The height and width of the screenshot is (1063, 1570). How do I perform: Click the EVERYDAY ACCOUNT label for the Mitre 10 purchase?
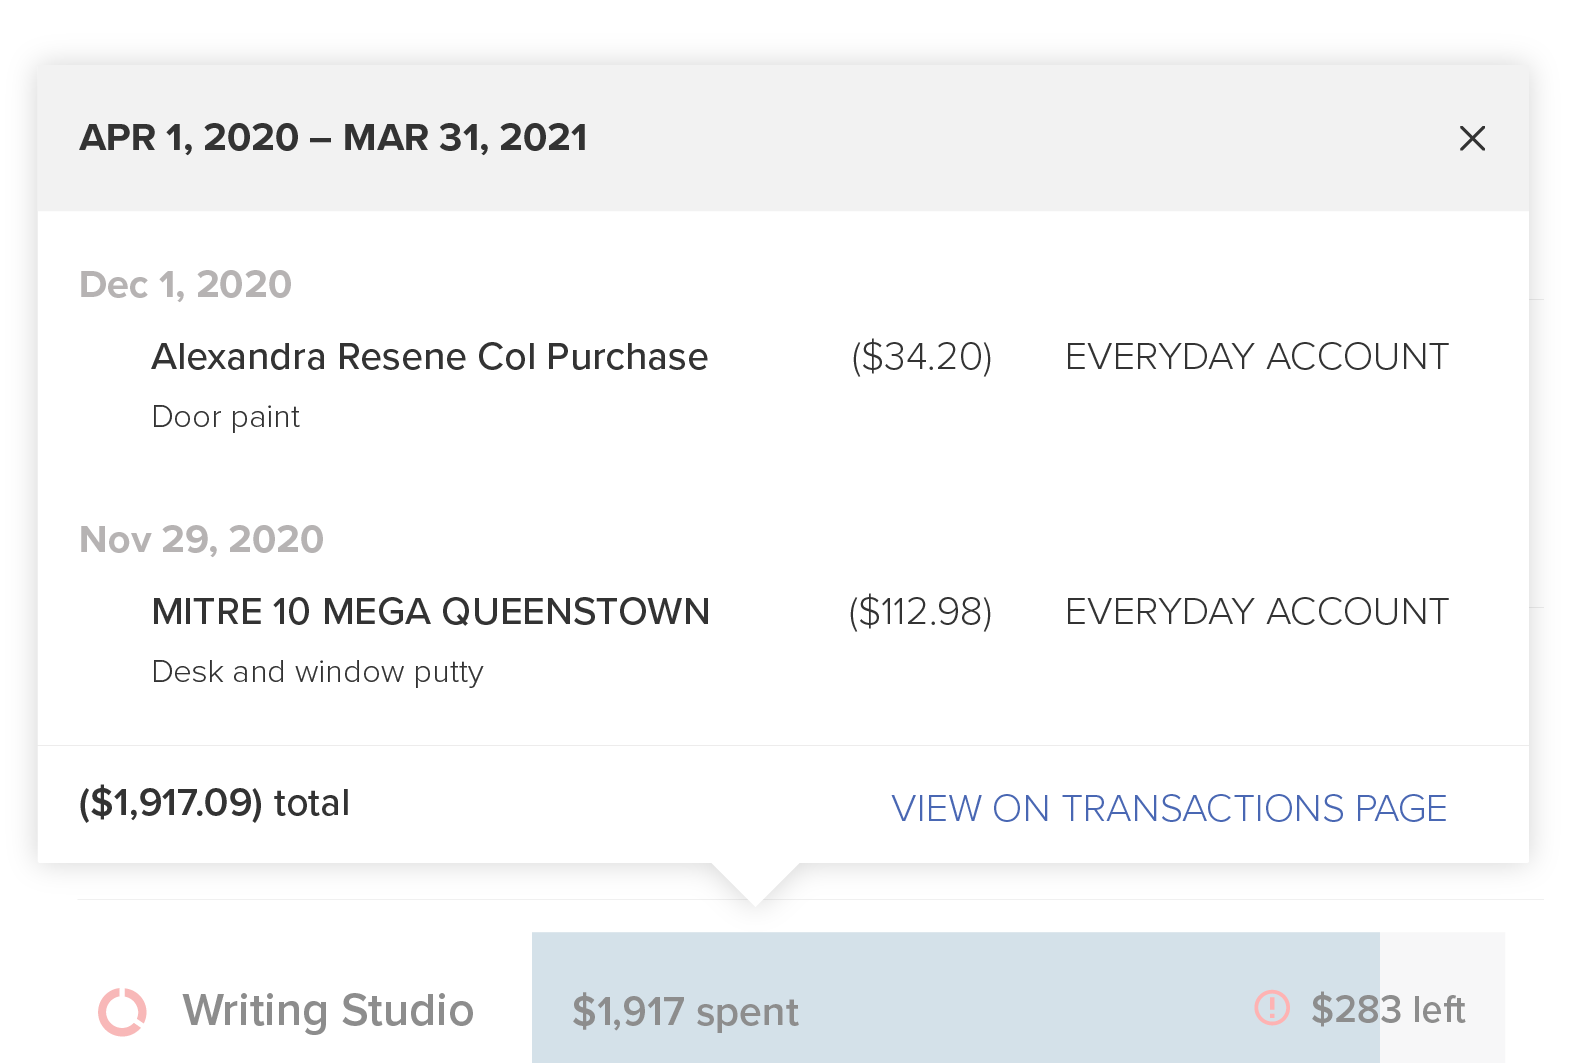coord(1256,612)
